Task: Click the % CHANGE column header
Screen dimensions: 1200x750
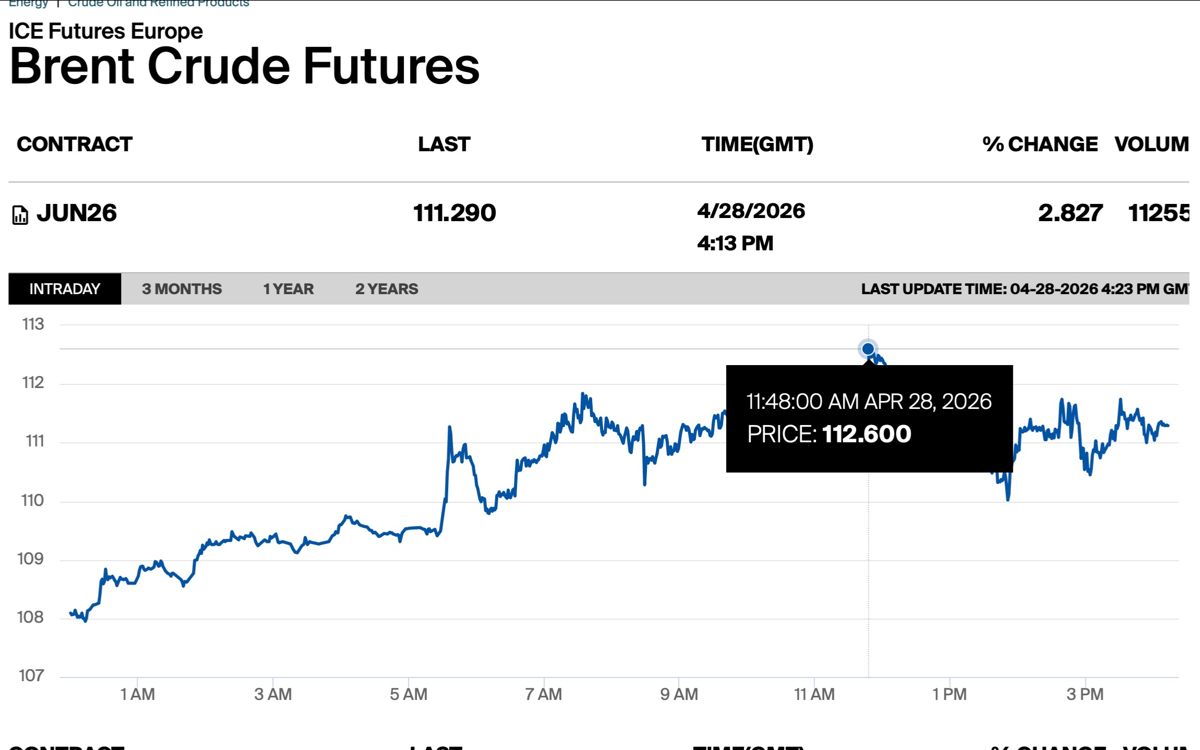Action: click(1040, 144)
